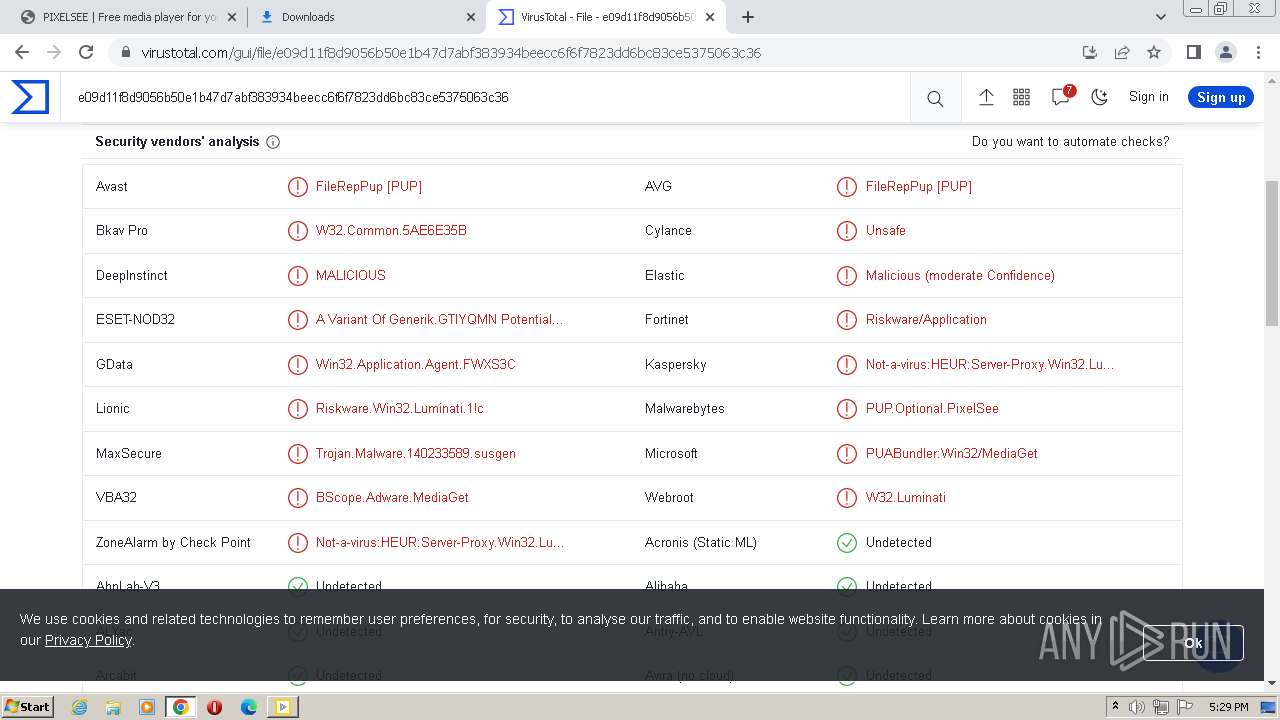Screen dimensions: 1280x720
Task: Click the browser address bar URL
Action: click(x=451, y=53)
